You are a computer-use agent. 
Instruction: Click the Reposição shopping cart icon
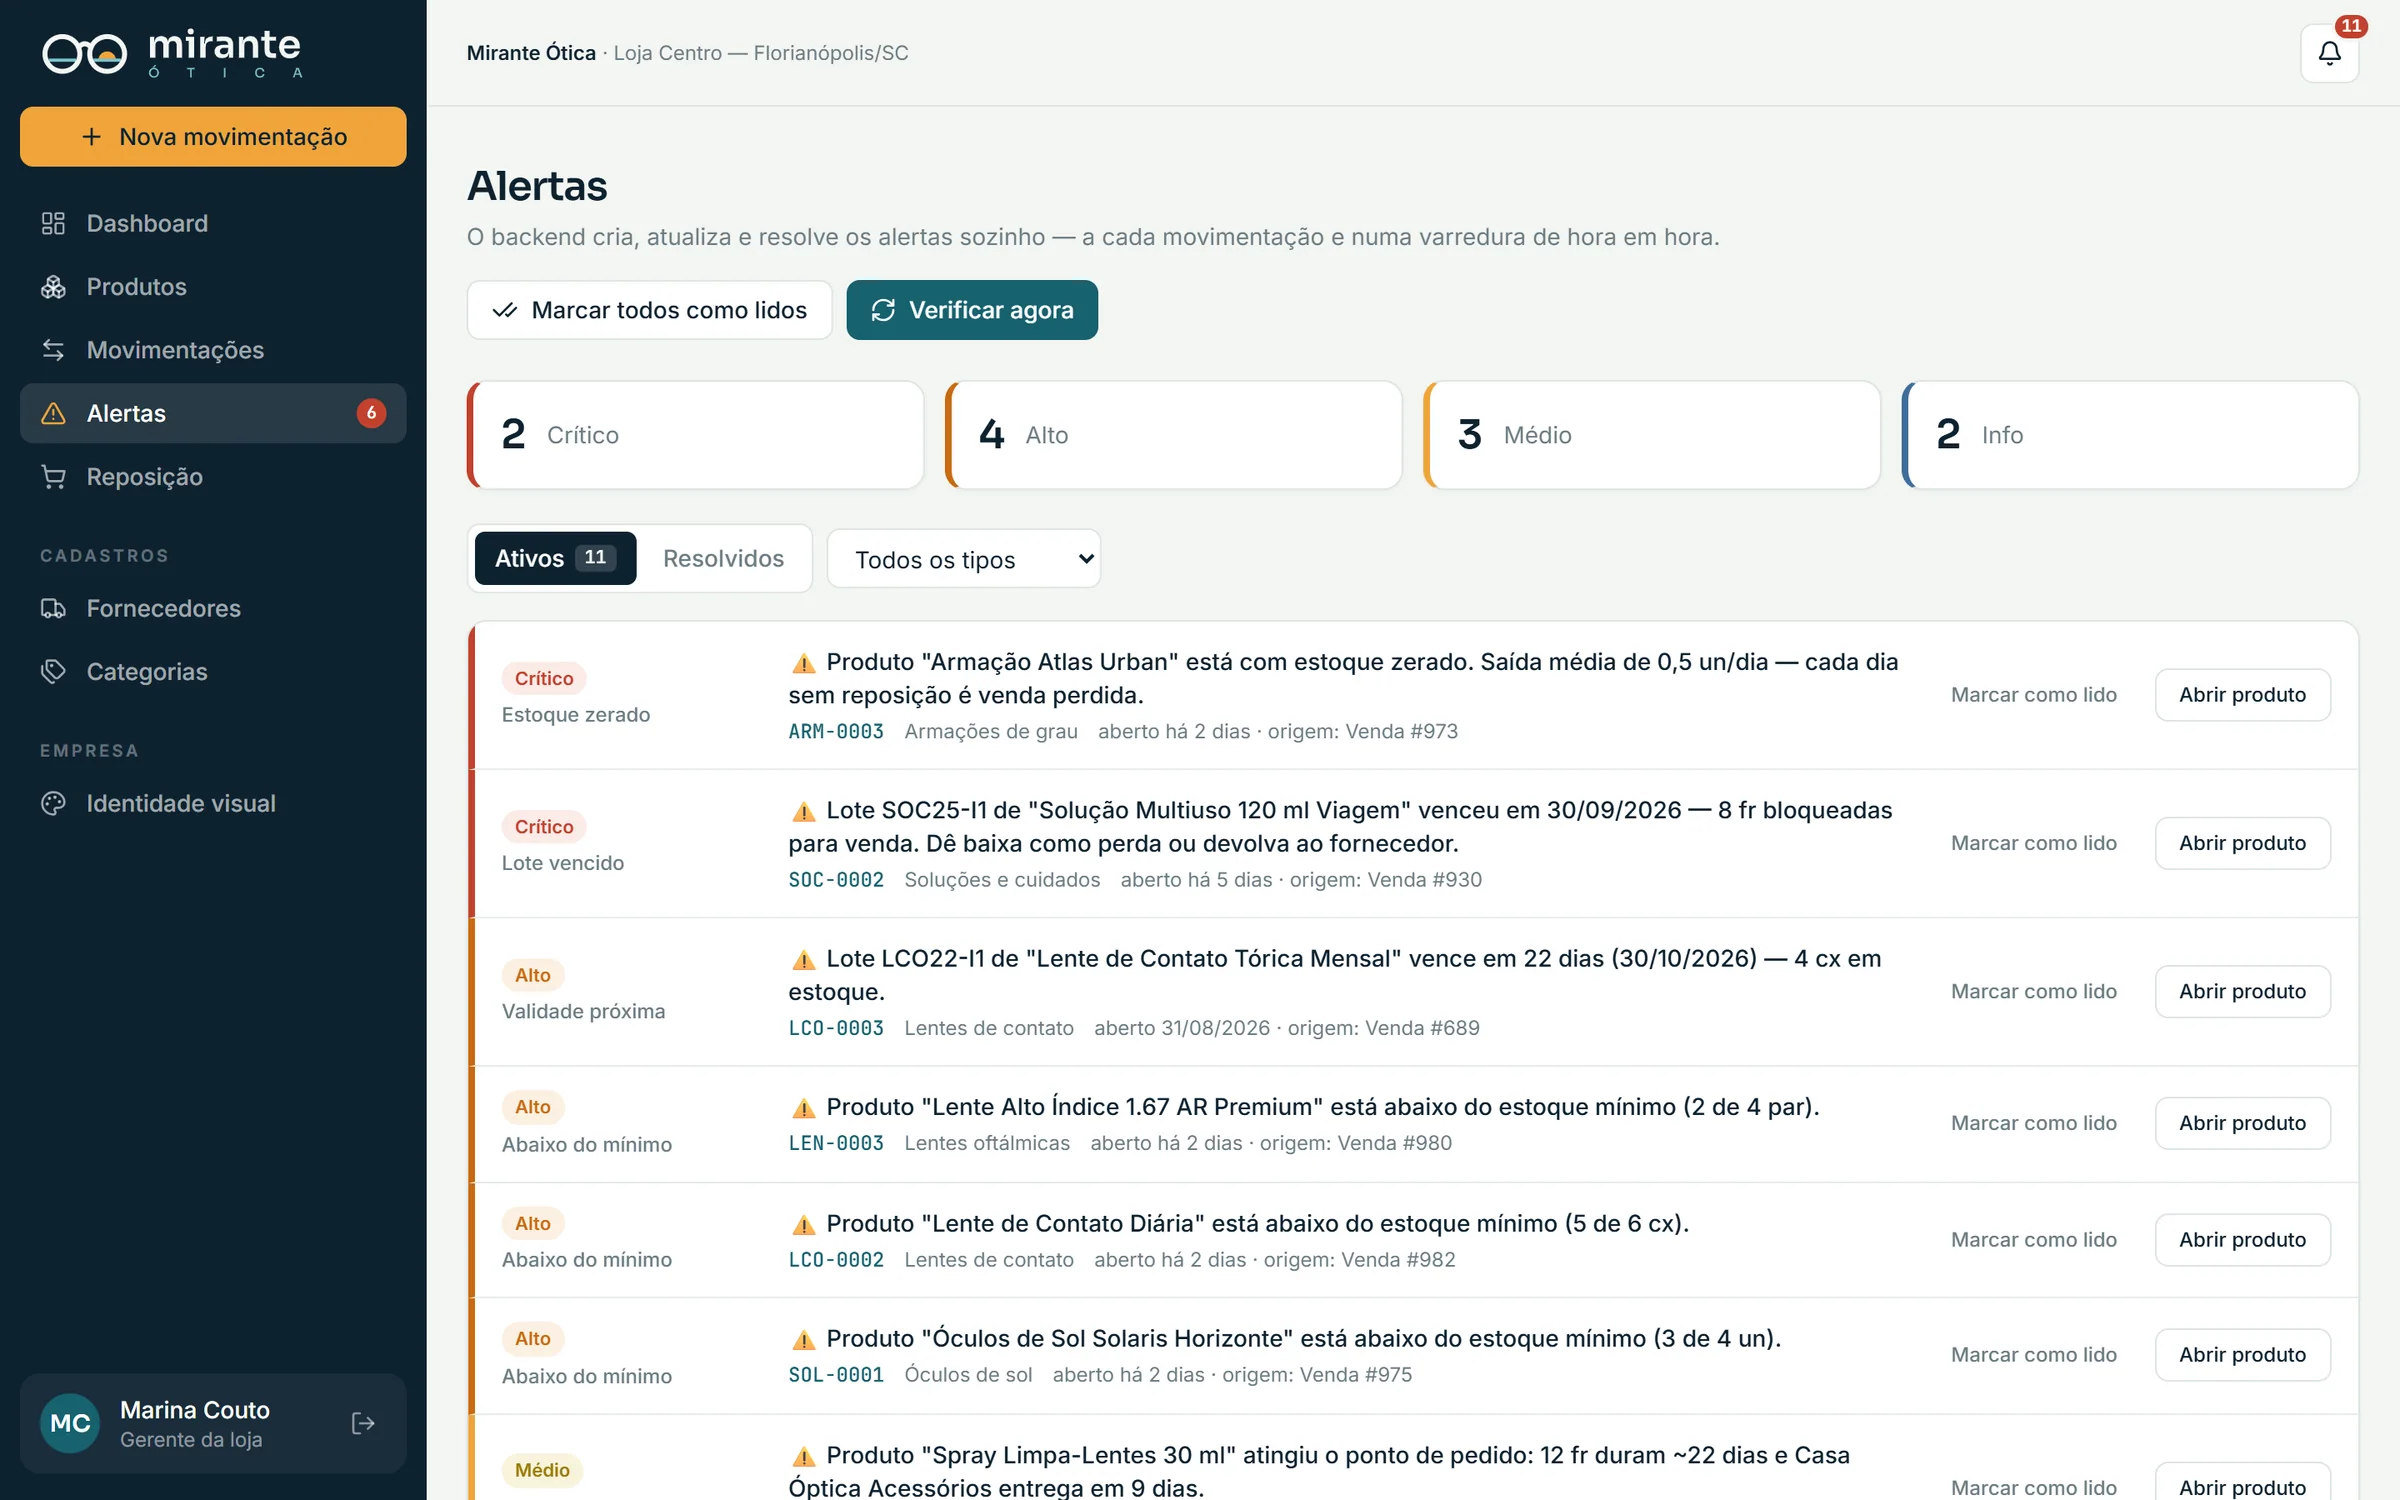pyautogui.click(x=53, y=477)
